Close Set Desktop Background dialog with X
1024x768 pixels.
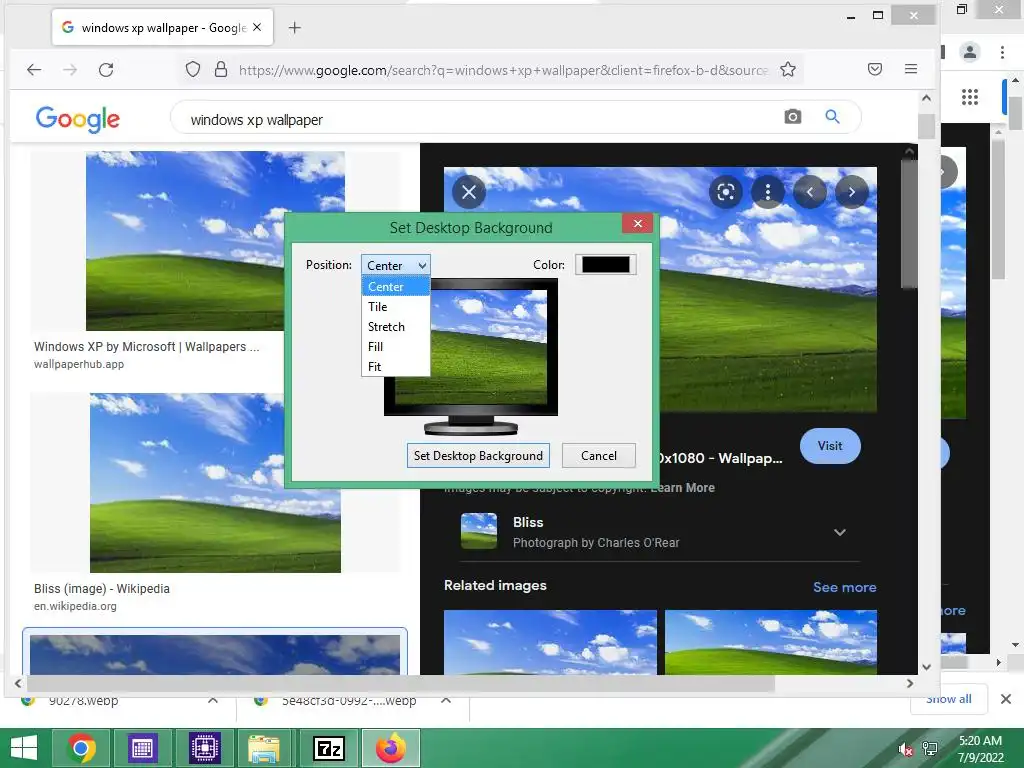tap(638, 224)
